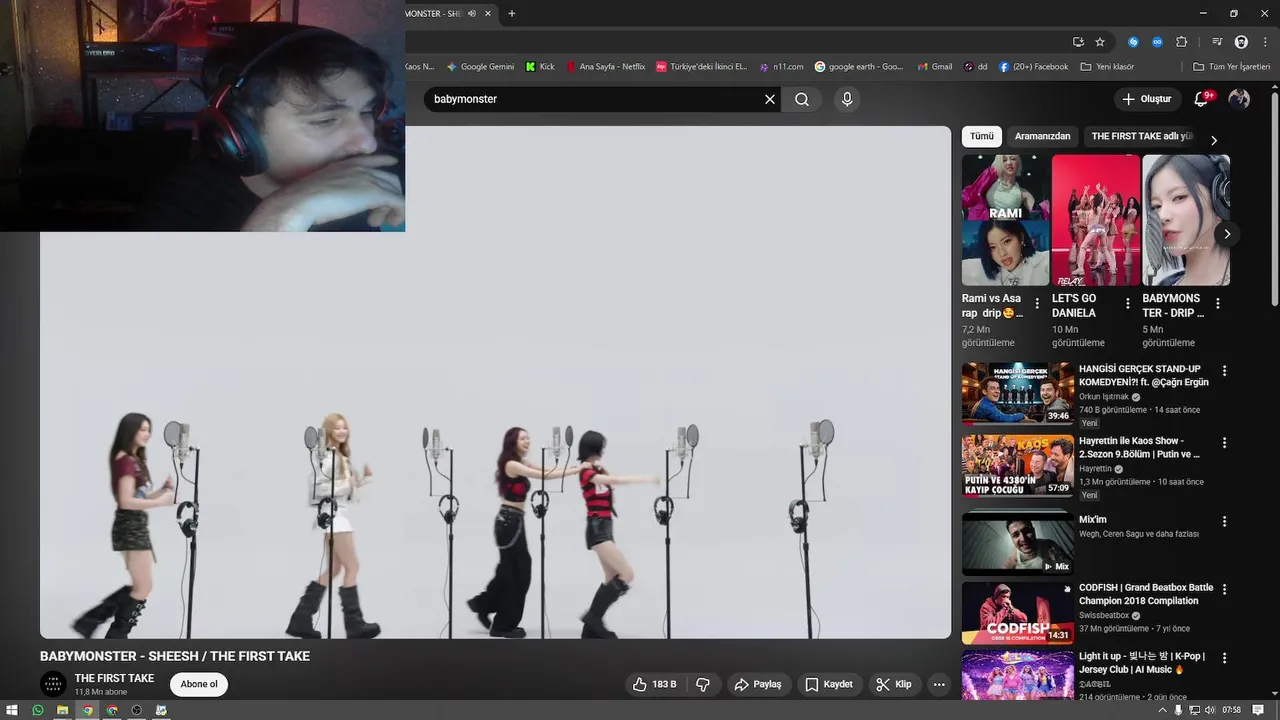Open the YouTube notifications bell
This screenshot has width=1280, height=720.
(x=1202, y=99)
